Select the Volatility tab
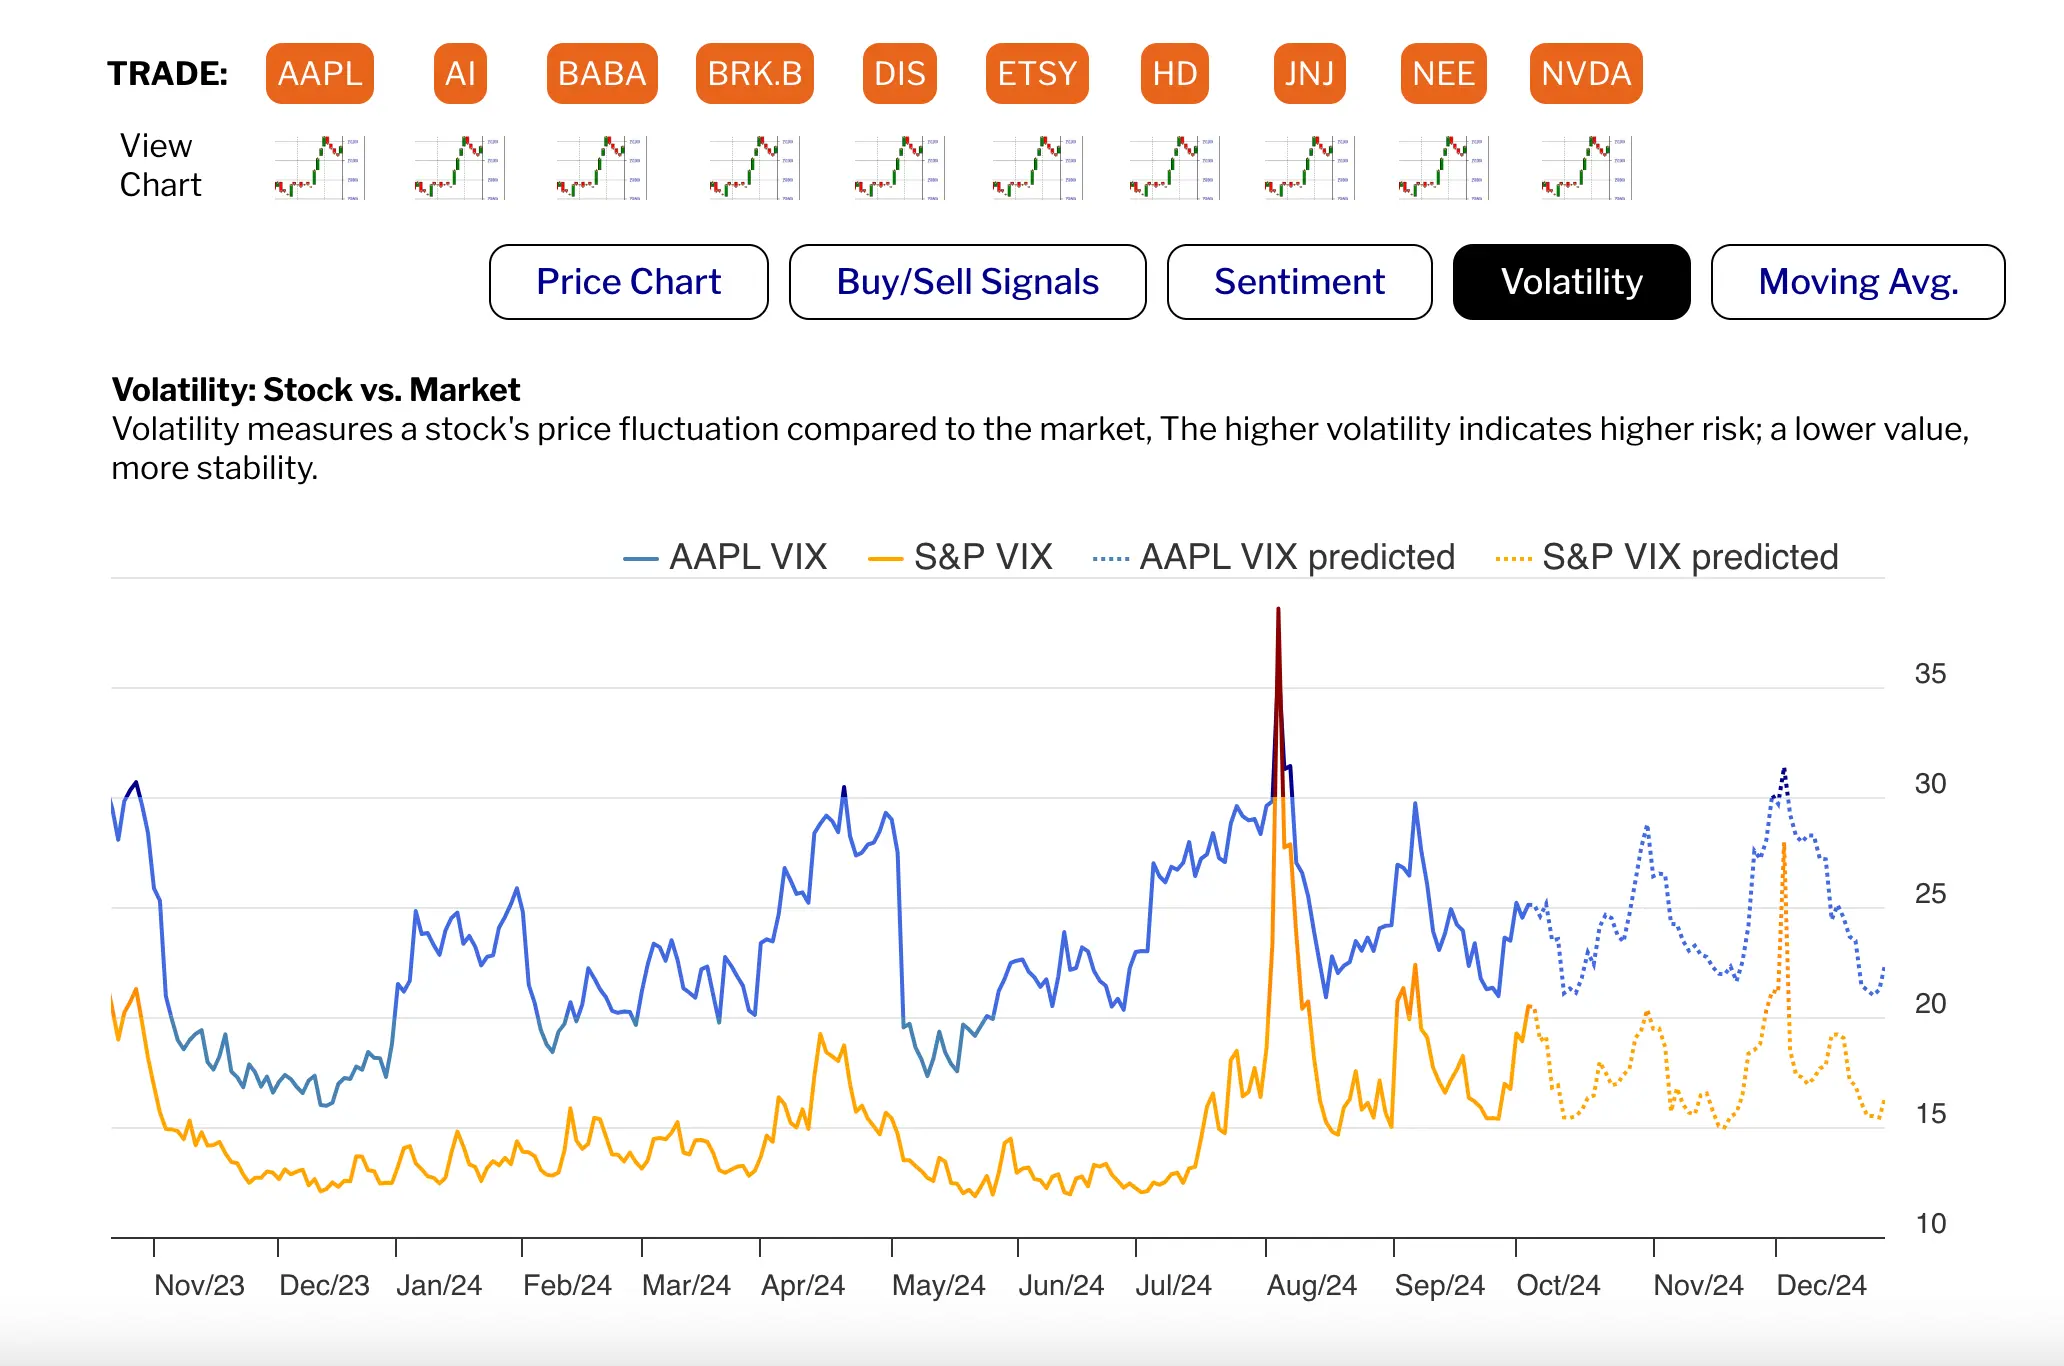Viewport: 2064px width, 1366px height. [x=1572, y=282]
